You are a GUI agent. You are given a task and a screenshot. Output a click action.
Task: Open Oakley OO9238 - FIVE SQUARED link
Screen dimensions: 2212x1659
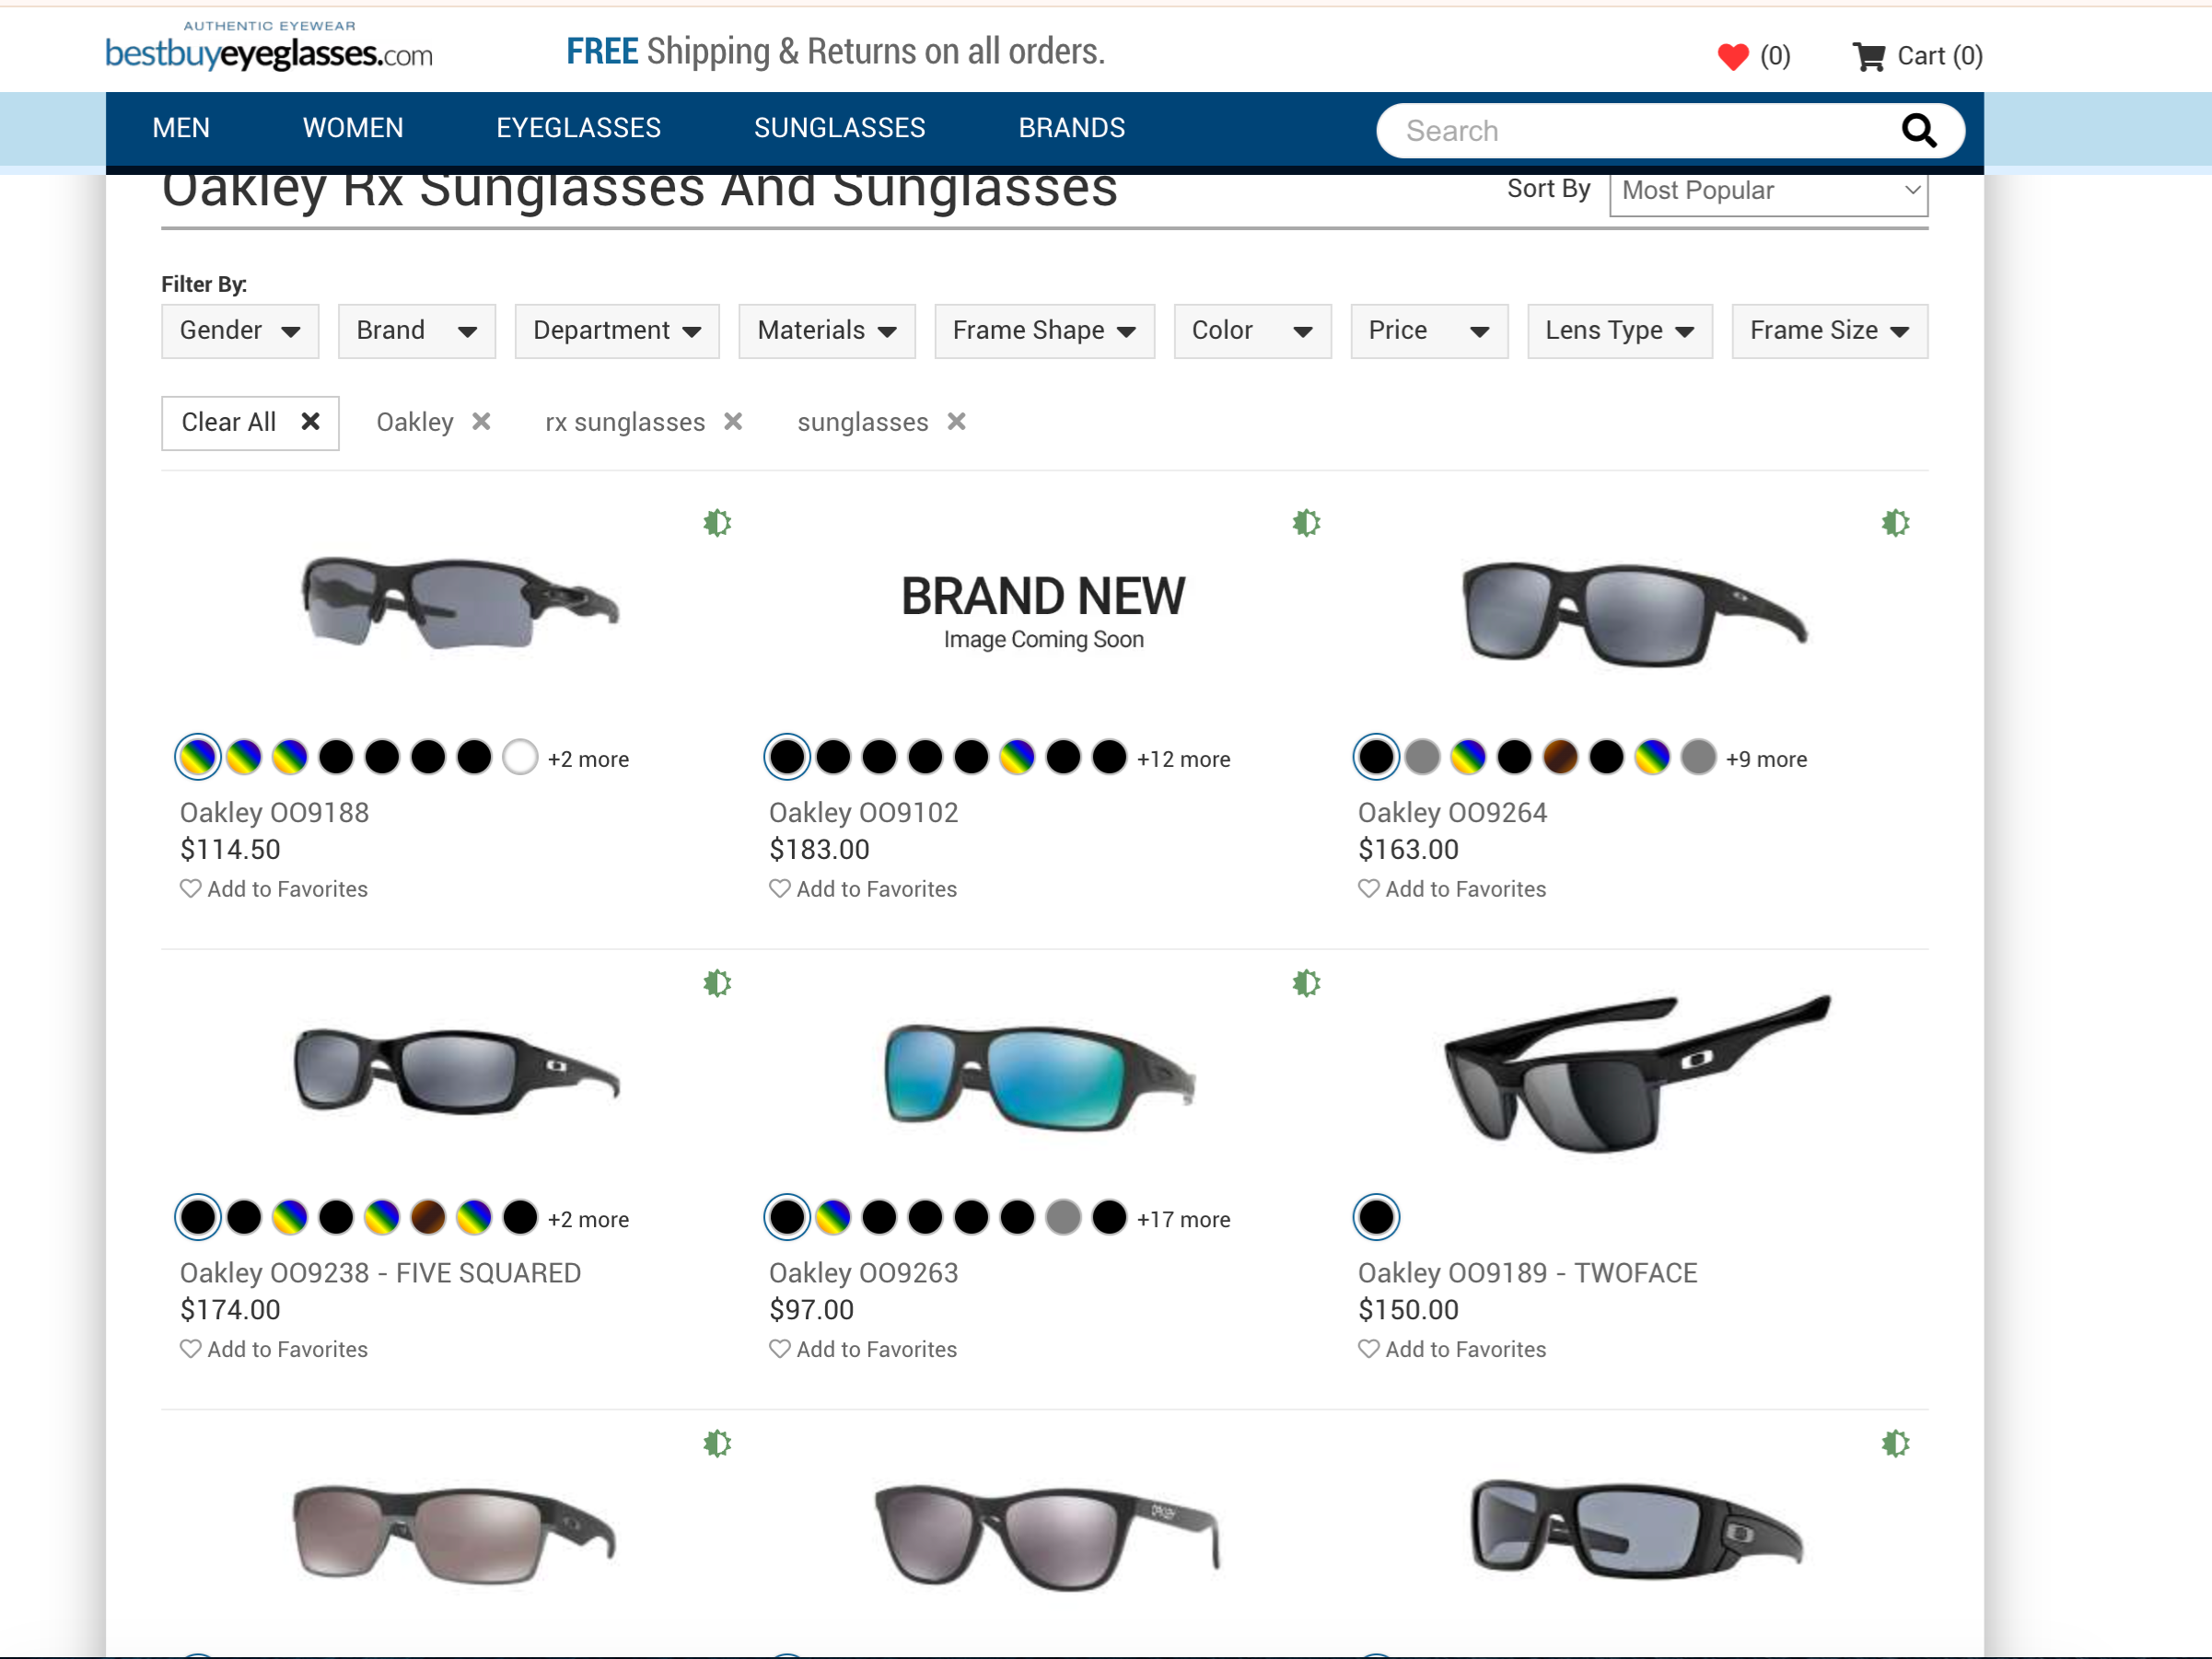click(380, 1273)
